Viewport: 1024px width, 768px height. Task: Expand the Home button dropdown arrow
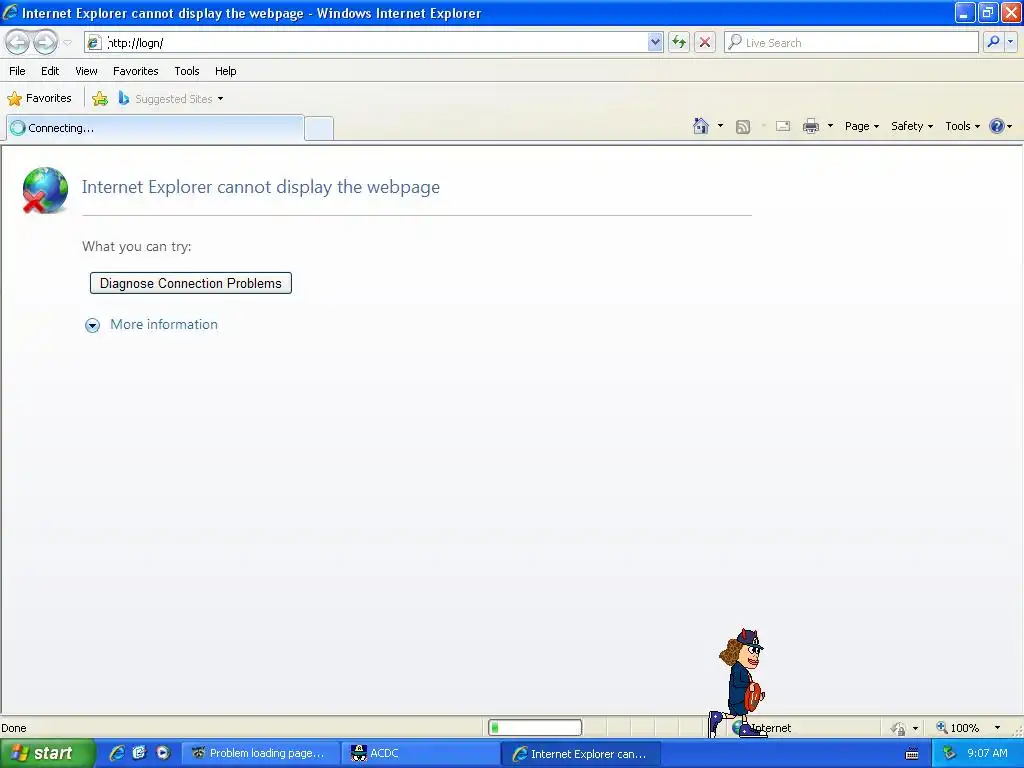(x=720, y=126)
